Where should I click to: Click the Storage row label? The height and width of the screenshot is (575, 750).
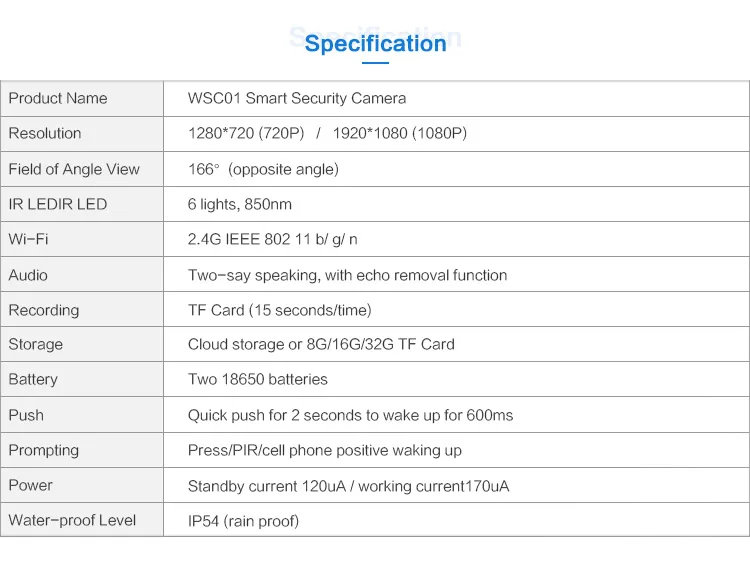tap(36, 344)
